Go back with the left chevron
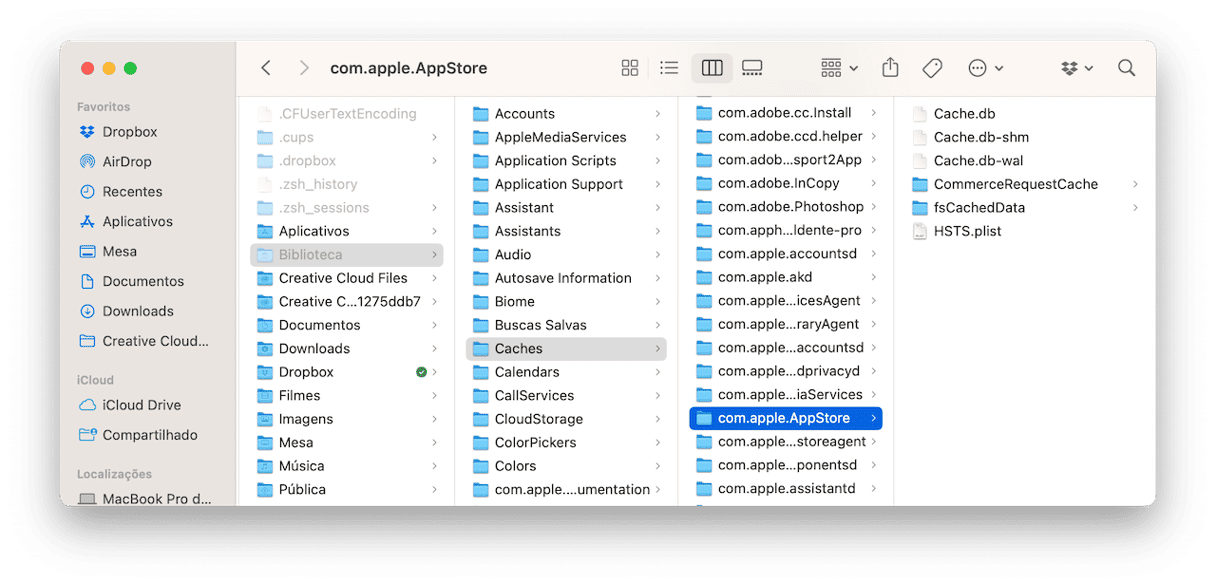The height and width of the screenshot is (585, 1216). pos(266,68)
